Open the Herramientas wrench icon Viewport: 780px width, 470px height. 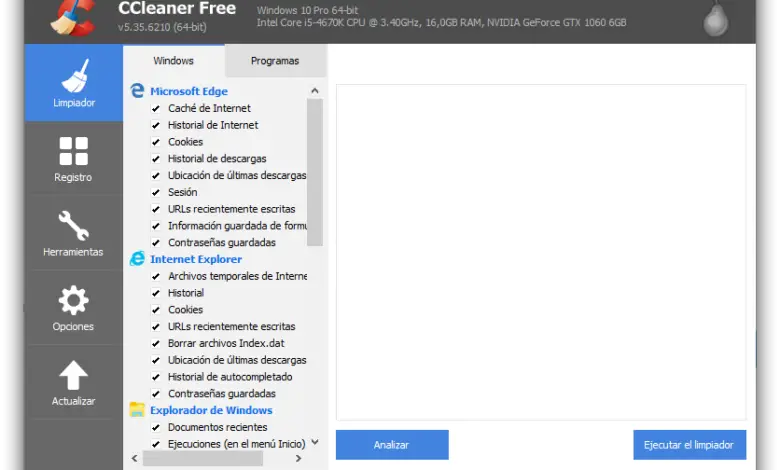(74, 225)
